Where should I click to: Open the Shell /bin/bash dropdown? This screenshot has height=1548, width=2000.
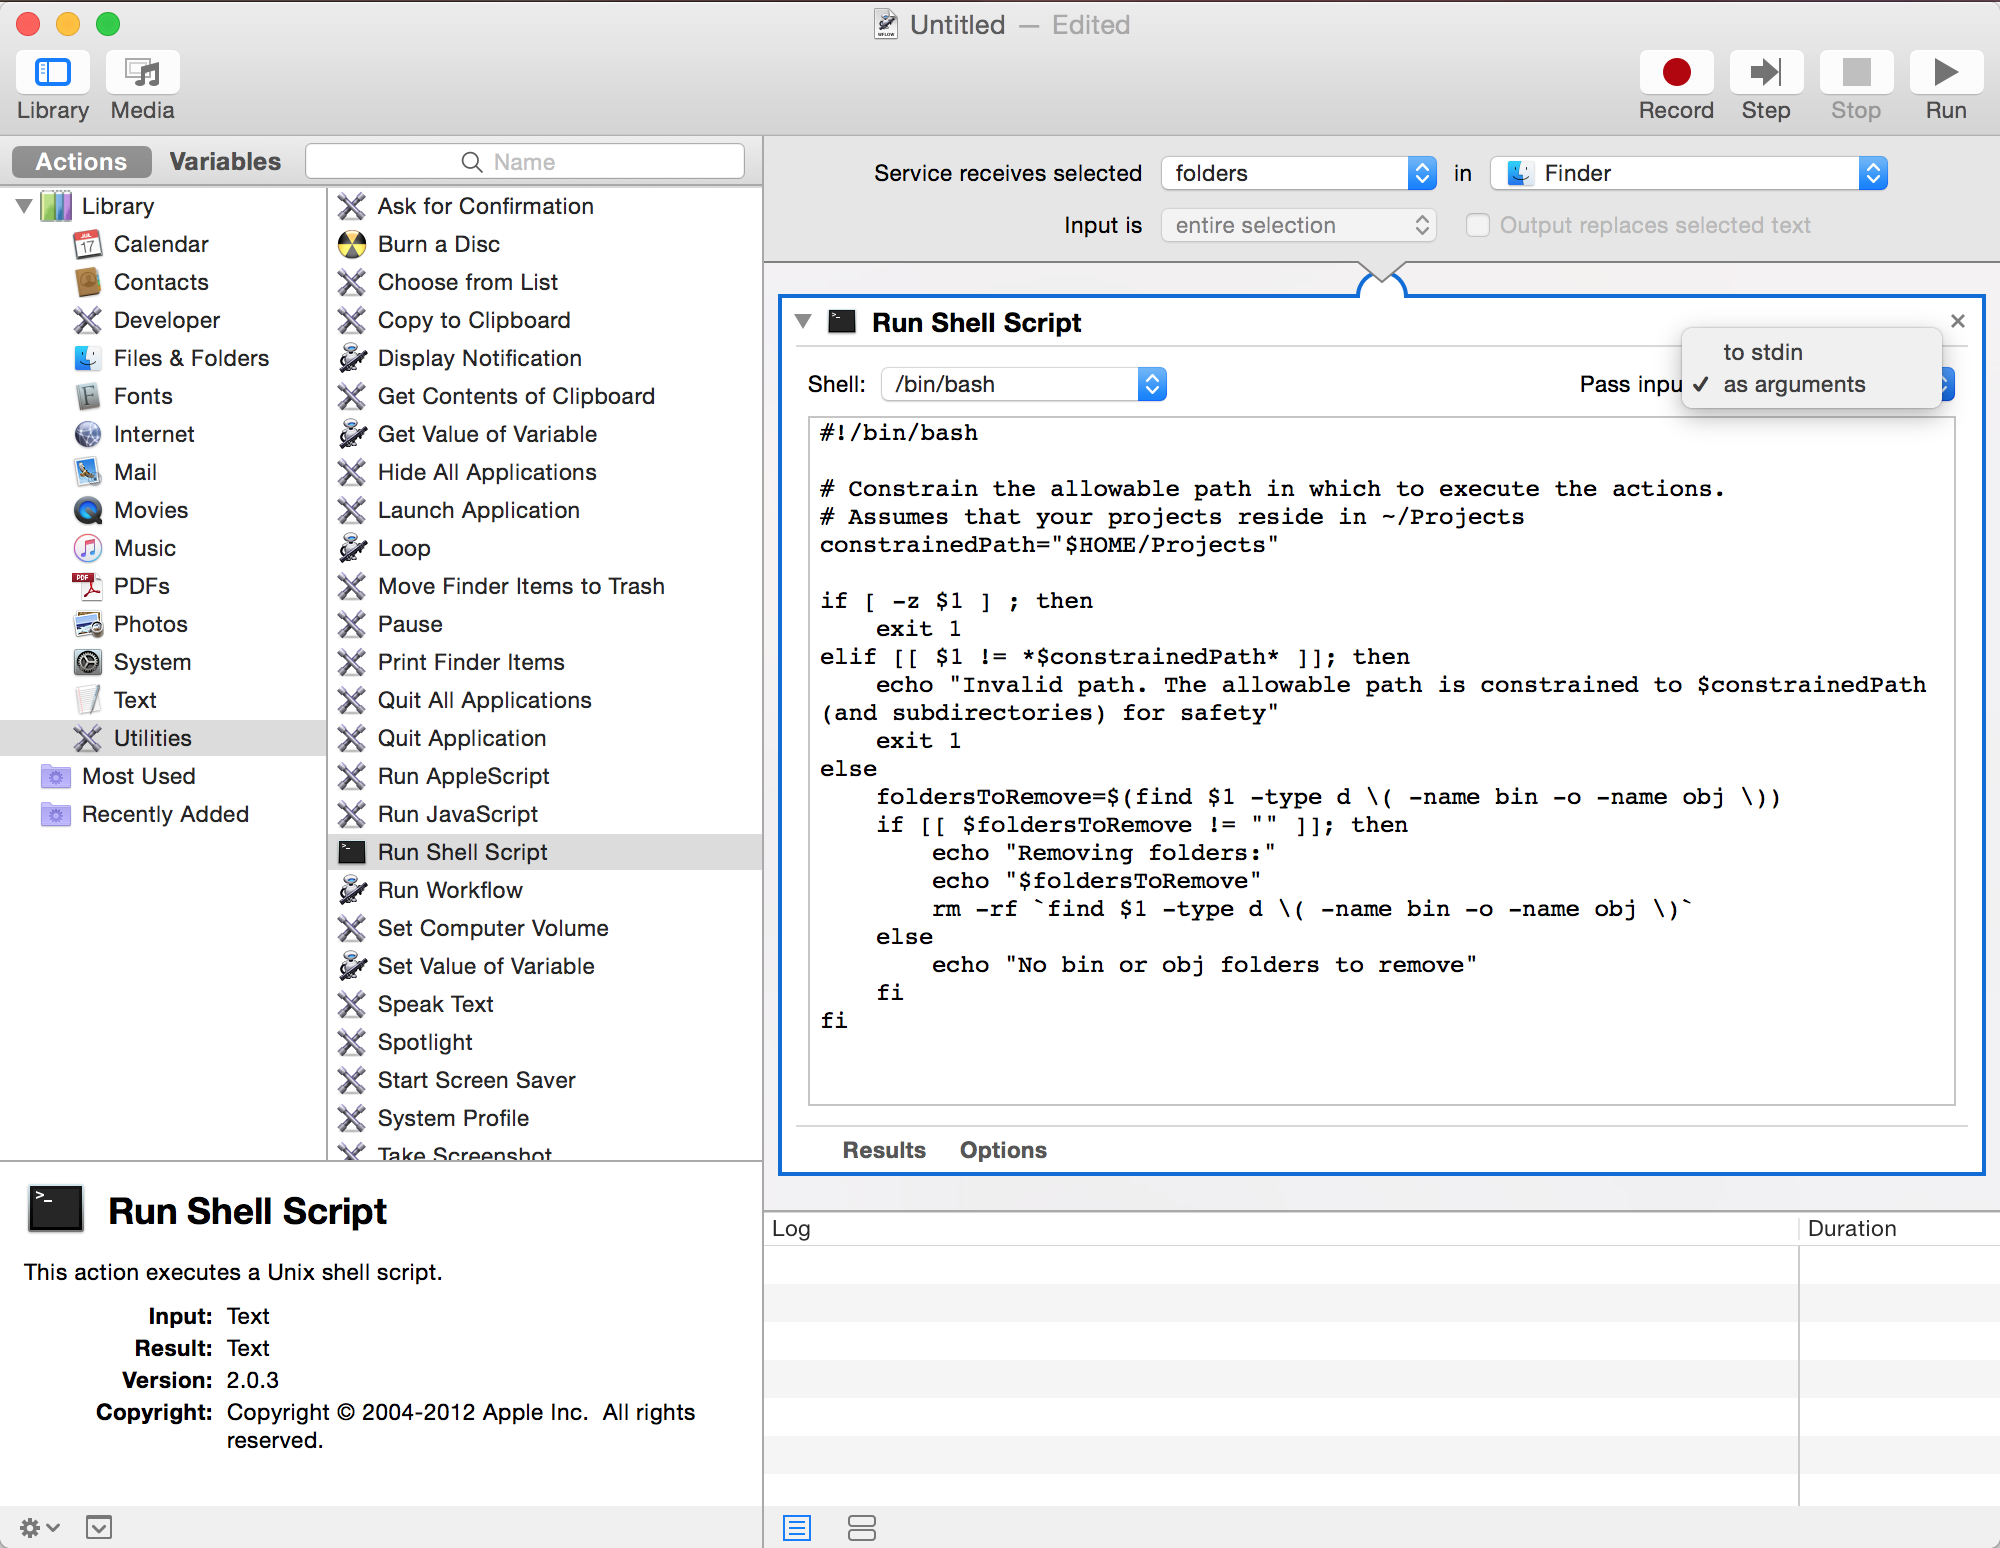[x=1023, y=384]
